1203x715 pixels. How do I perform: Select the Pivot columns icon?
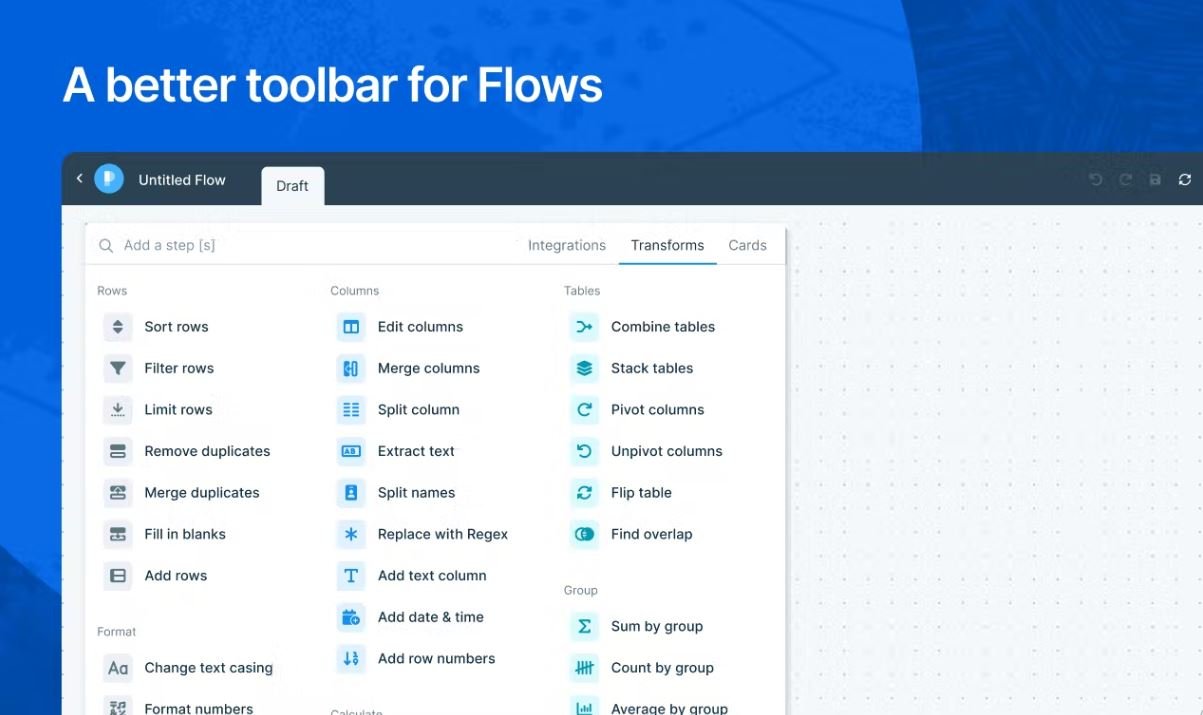click(584, 409)
